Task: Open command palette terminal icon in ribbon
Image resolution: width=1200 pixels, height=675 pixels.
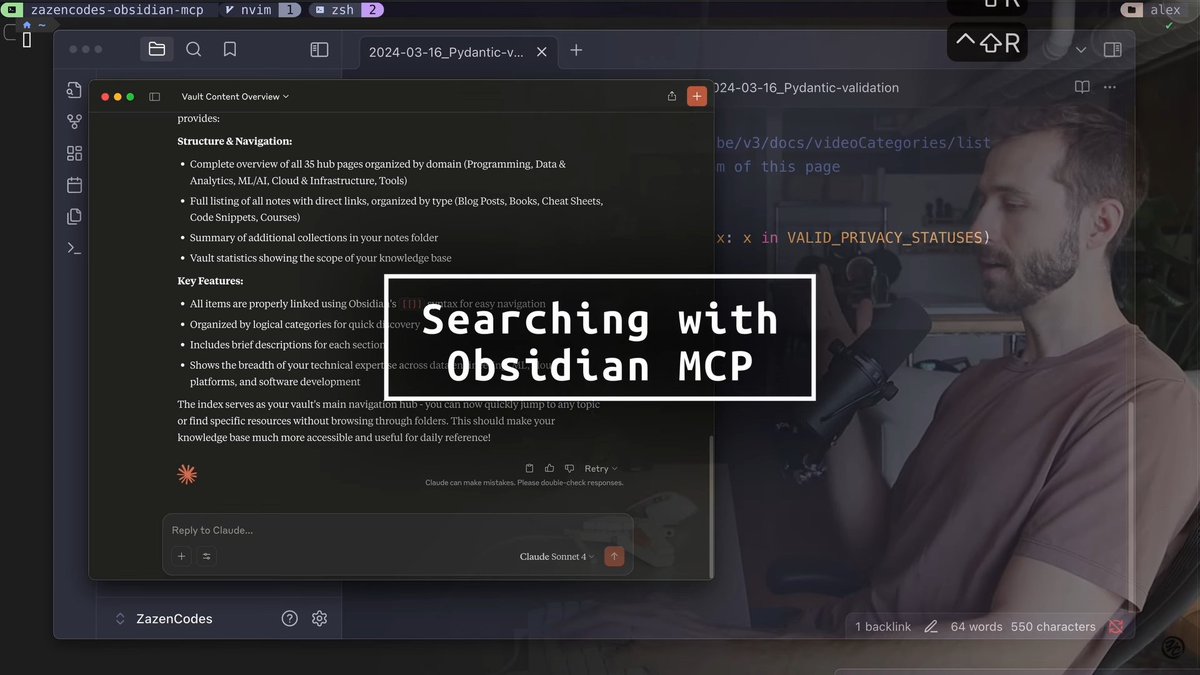Action: [x=74, y=248]
